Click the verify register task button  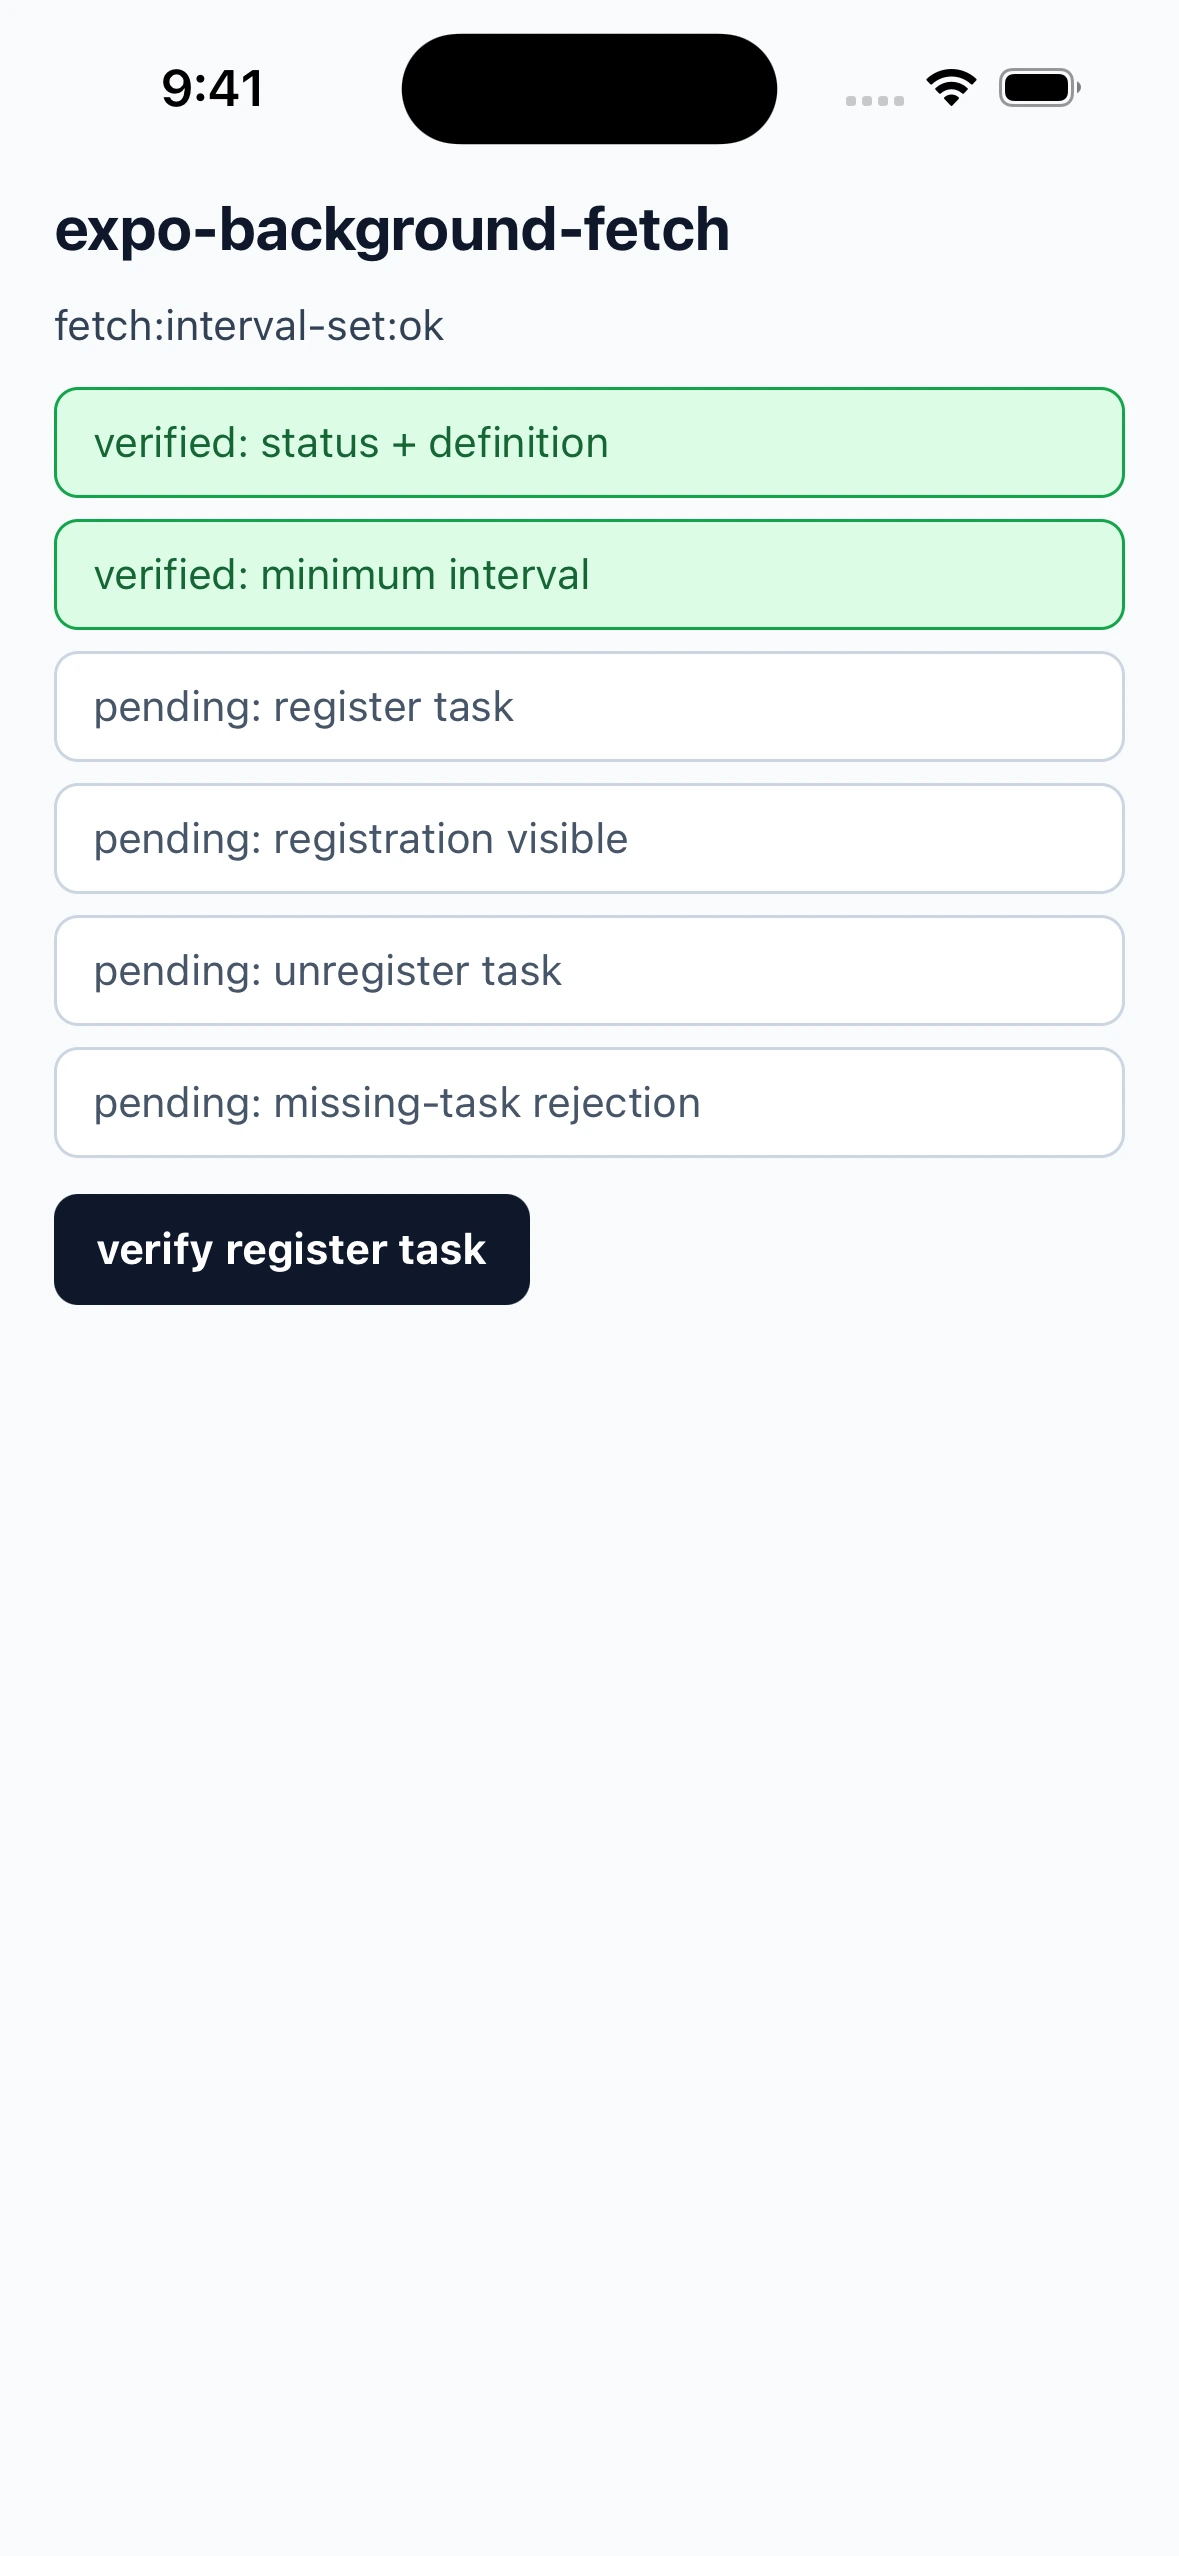(x=292, y=1249)
